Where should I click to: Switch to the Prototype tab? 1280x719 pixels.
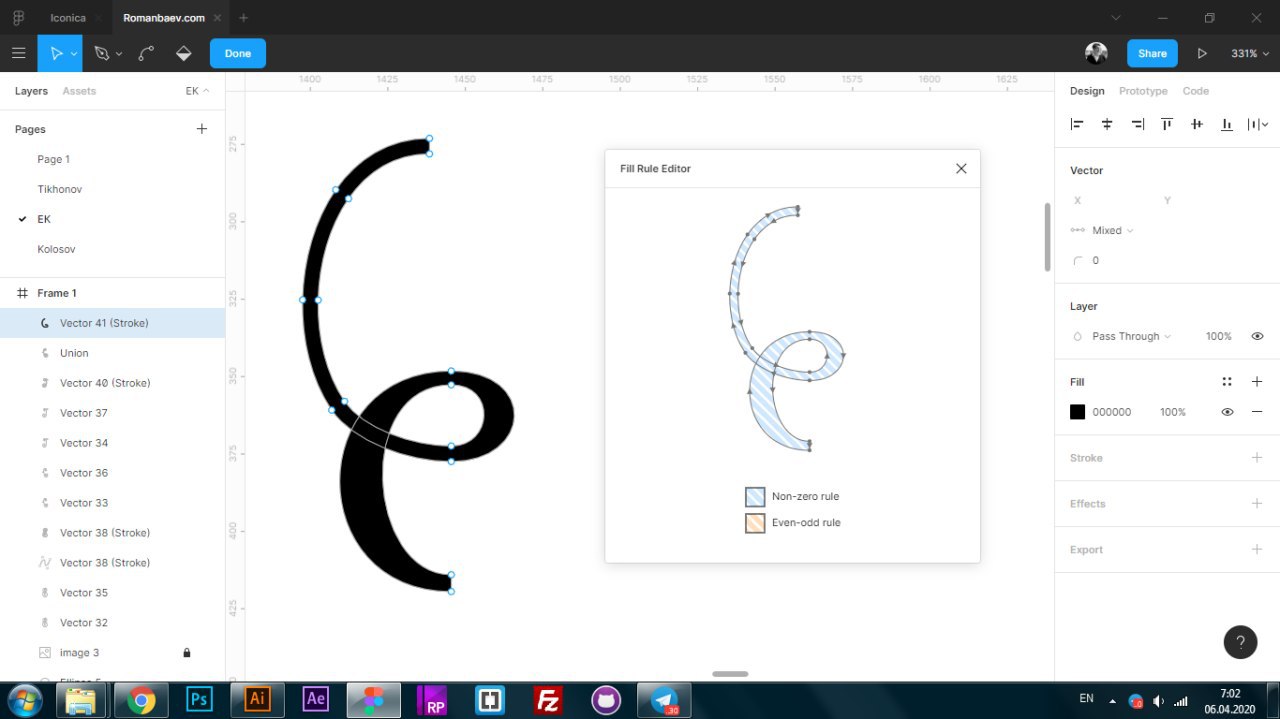[1143, 91]
